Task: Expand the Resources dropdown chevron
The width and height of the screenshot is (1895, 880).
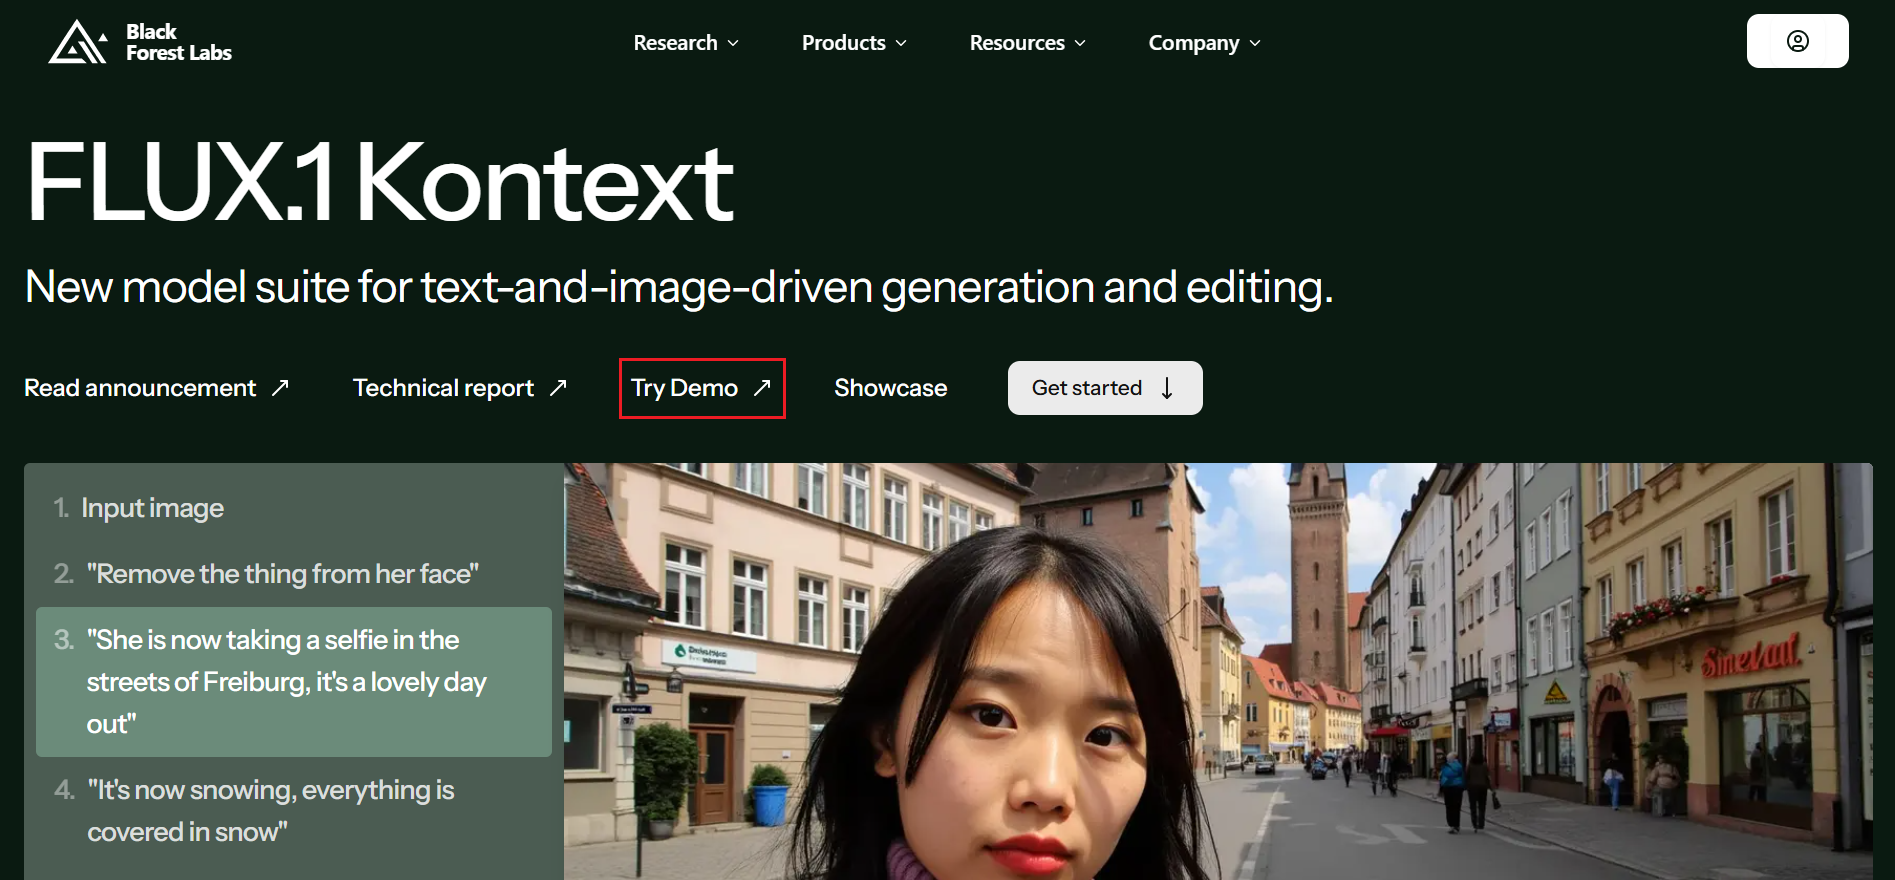Action: click(1080, 44)
